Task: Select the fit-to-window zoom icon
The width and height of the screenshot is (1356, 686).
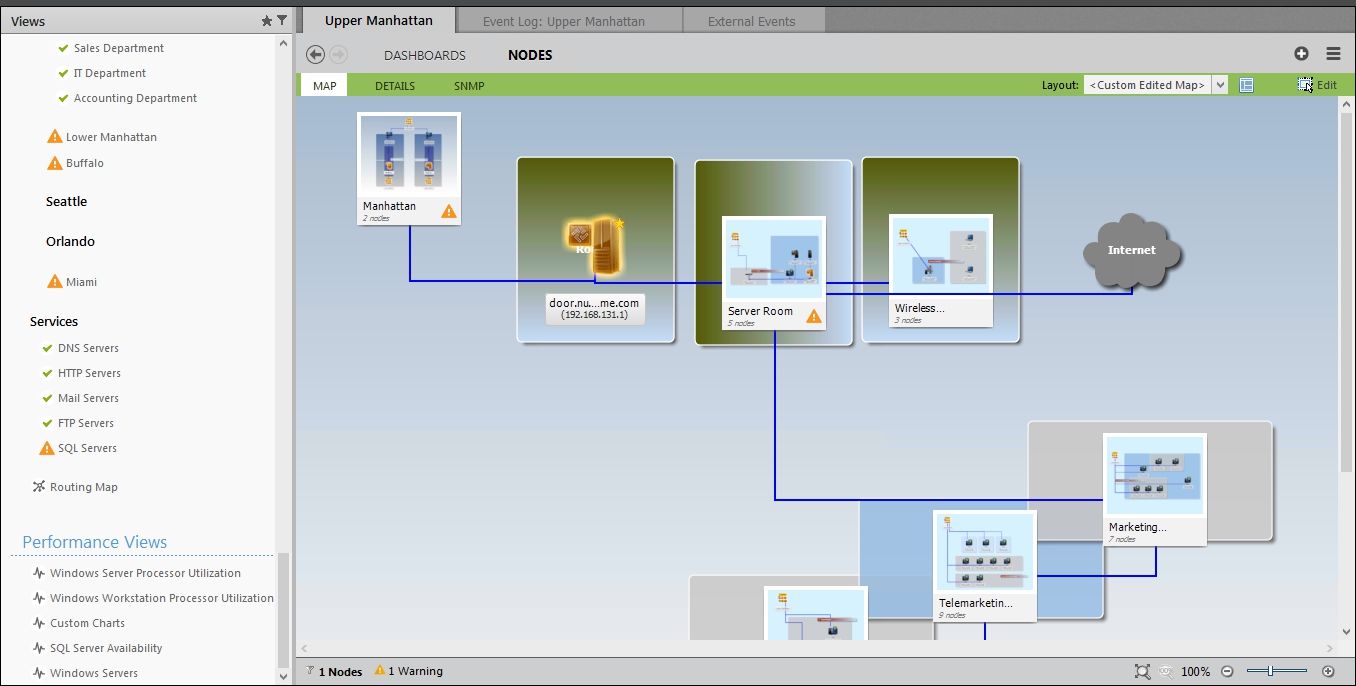Action: (1141, 671)
